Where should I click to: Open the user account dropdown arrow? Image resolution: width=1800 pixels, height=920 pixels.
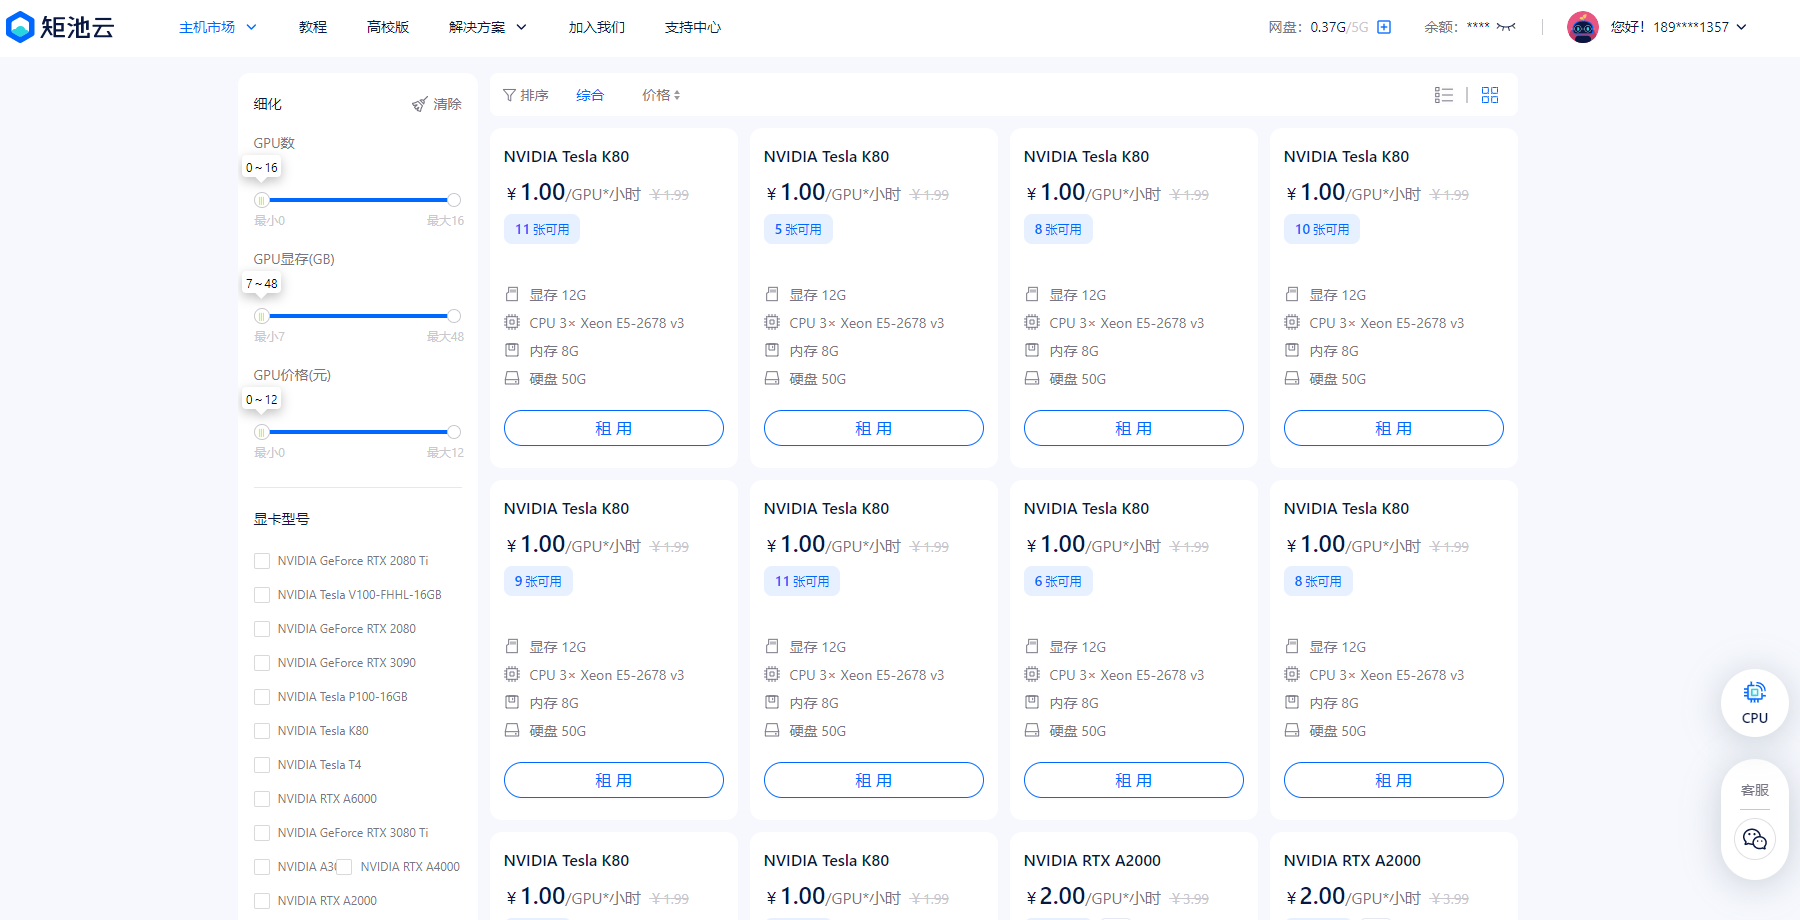point(1742,27)
